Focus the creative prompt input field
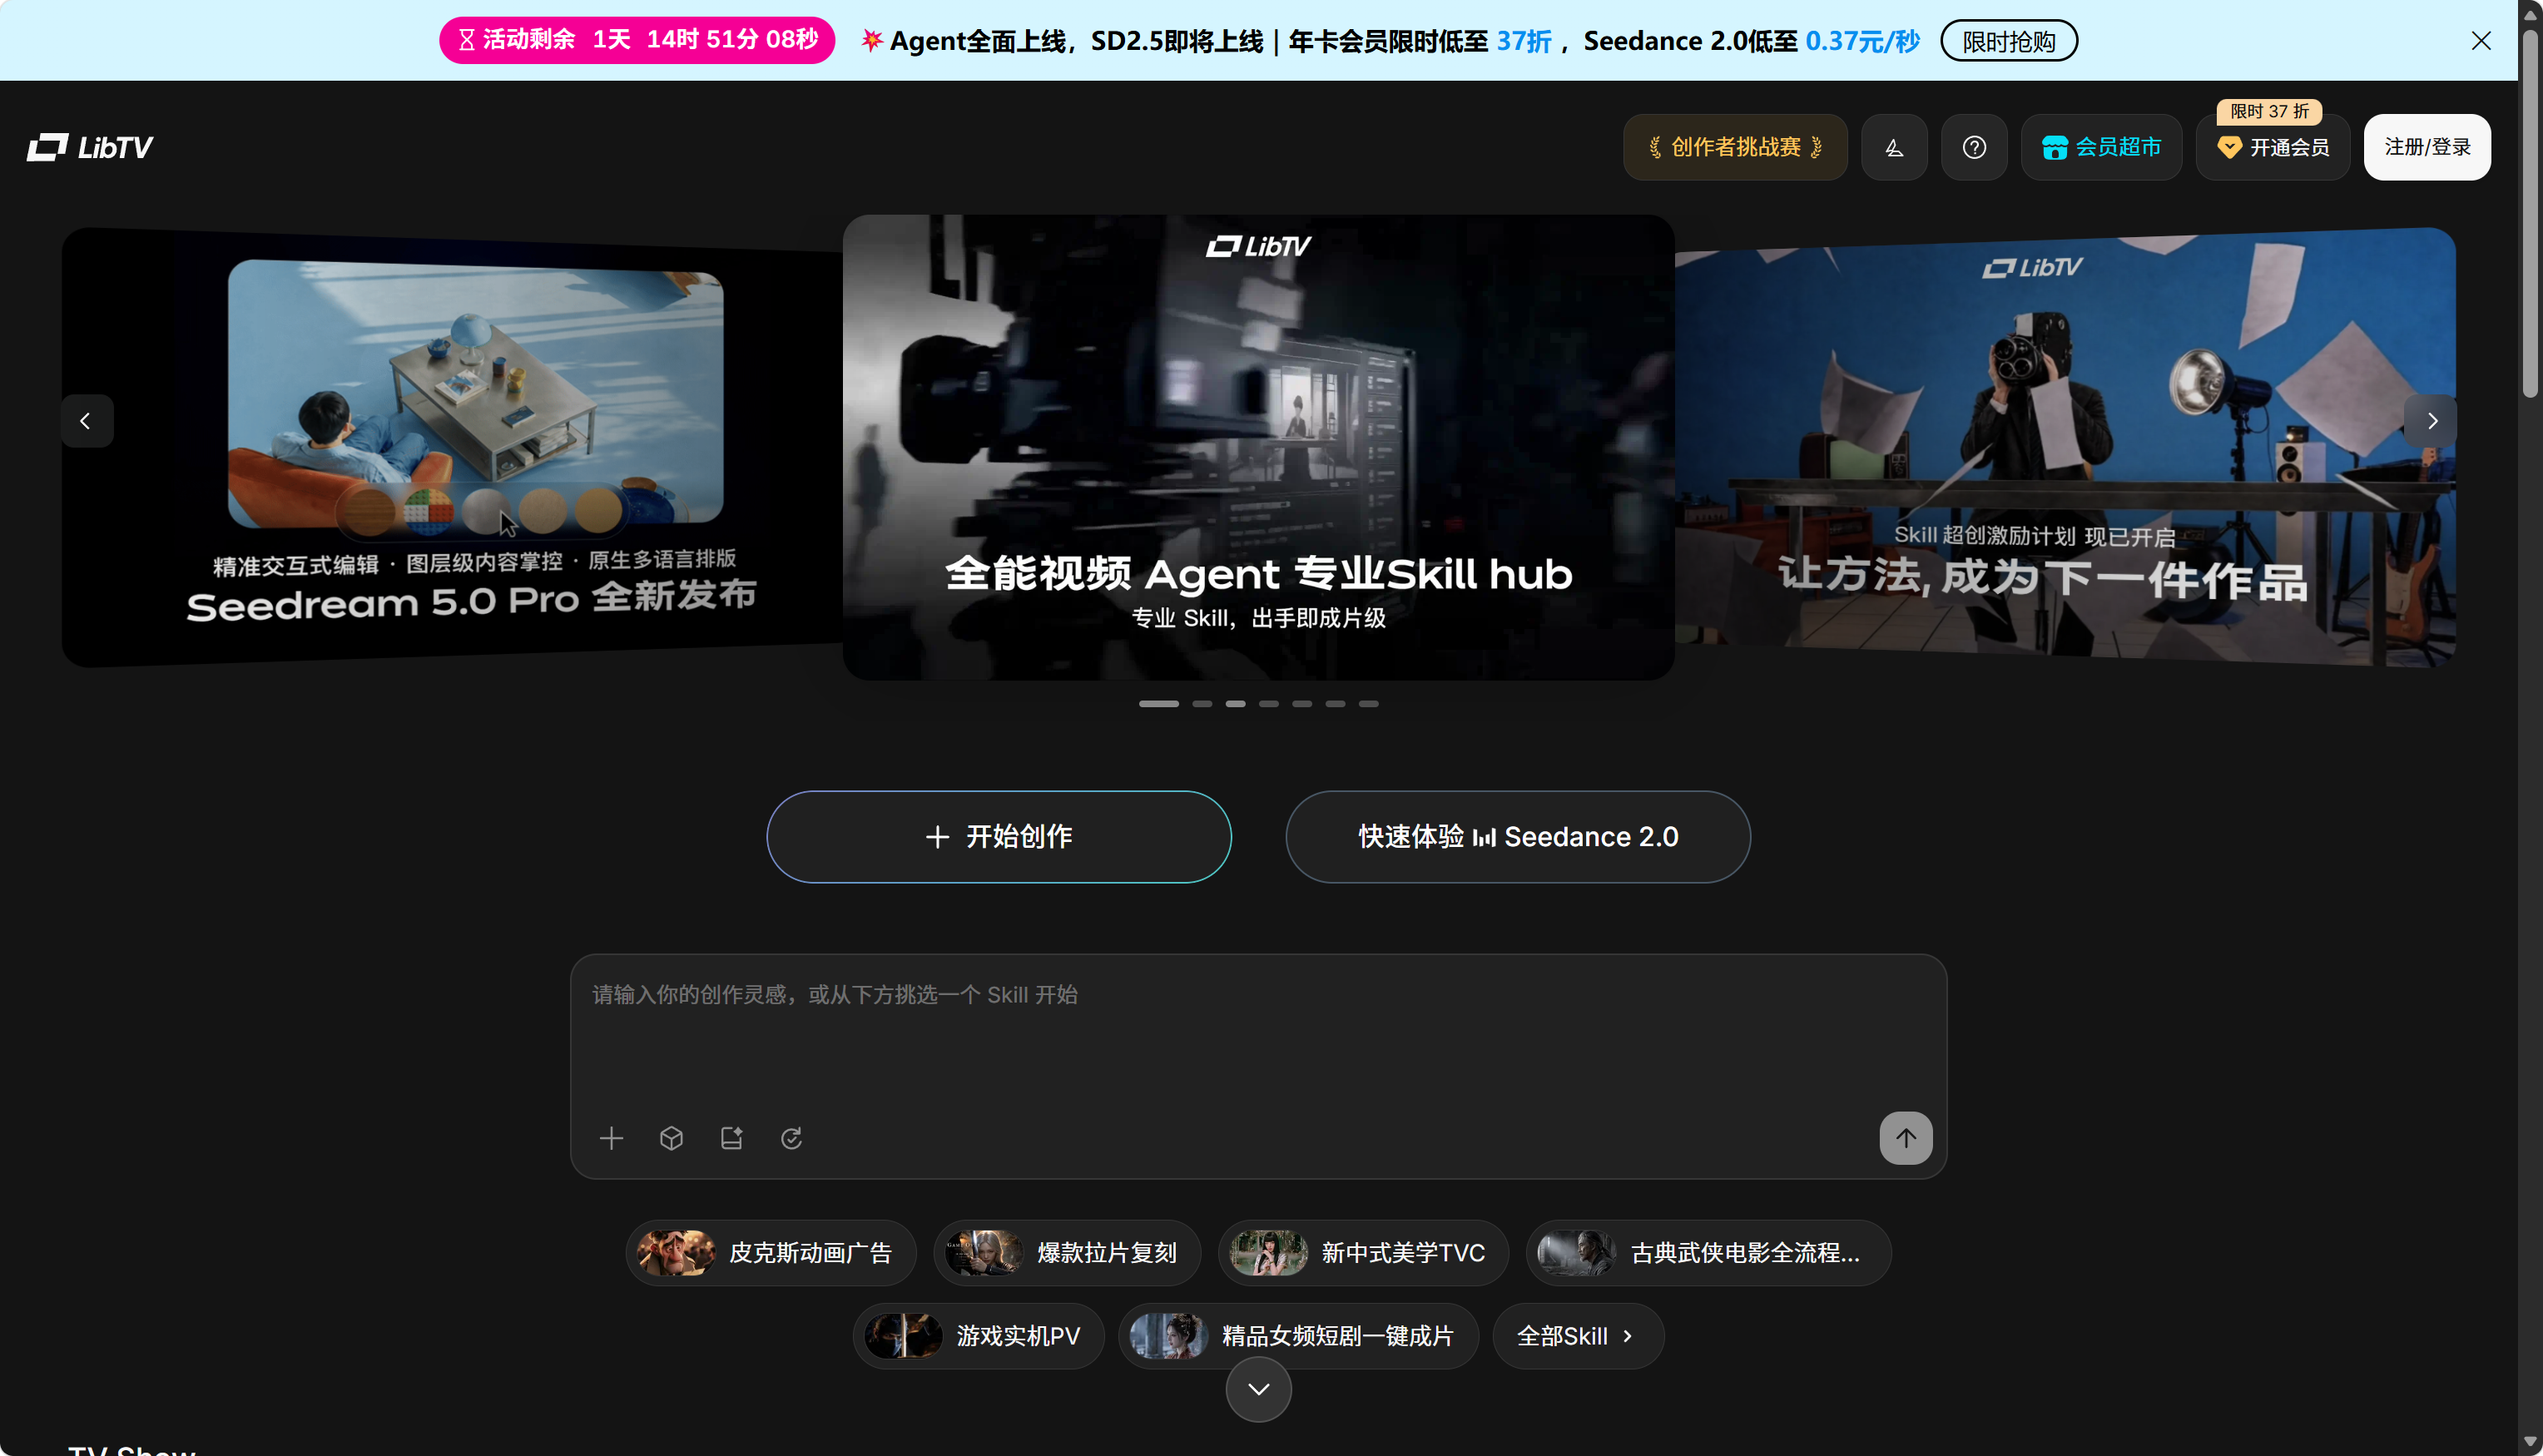This screenshot has height=1456, width=2543. coord(1258,1030)
